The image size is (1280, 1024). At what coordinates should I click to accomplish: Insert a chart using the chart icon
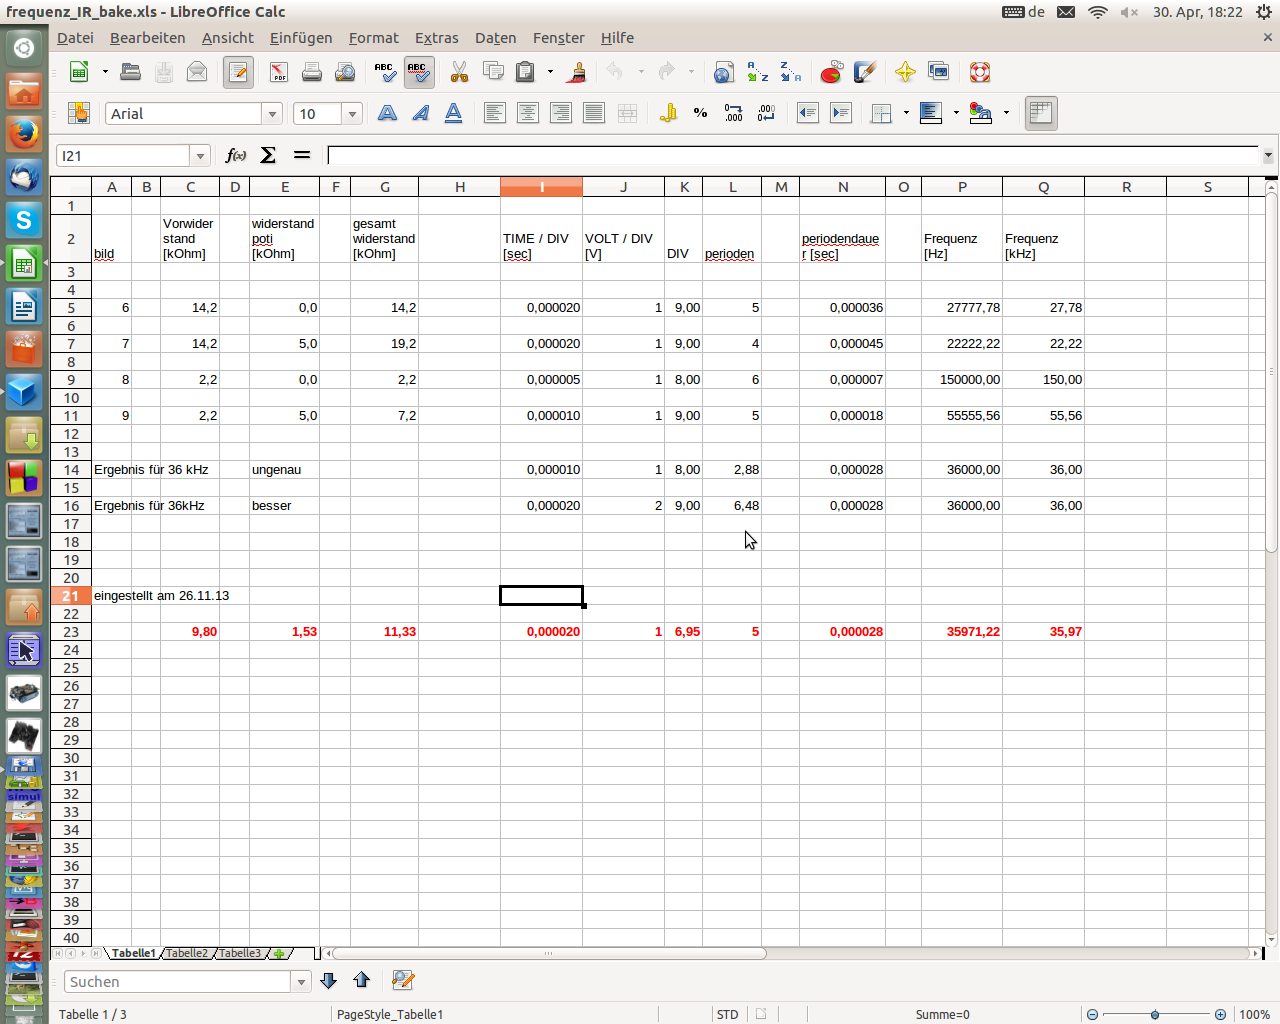coord(831,72)
